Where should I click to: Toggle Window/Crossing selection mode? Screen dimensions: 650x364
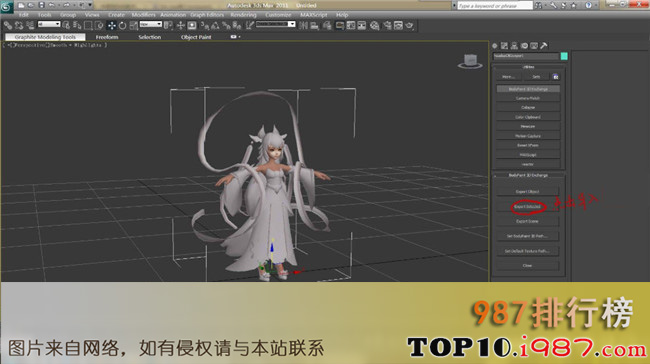(99, 26)
